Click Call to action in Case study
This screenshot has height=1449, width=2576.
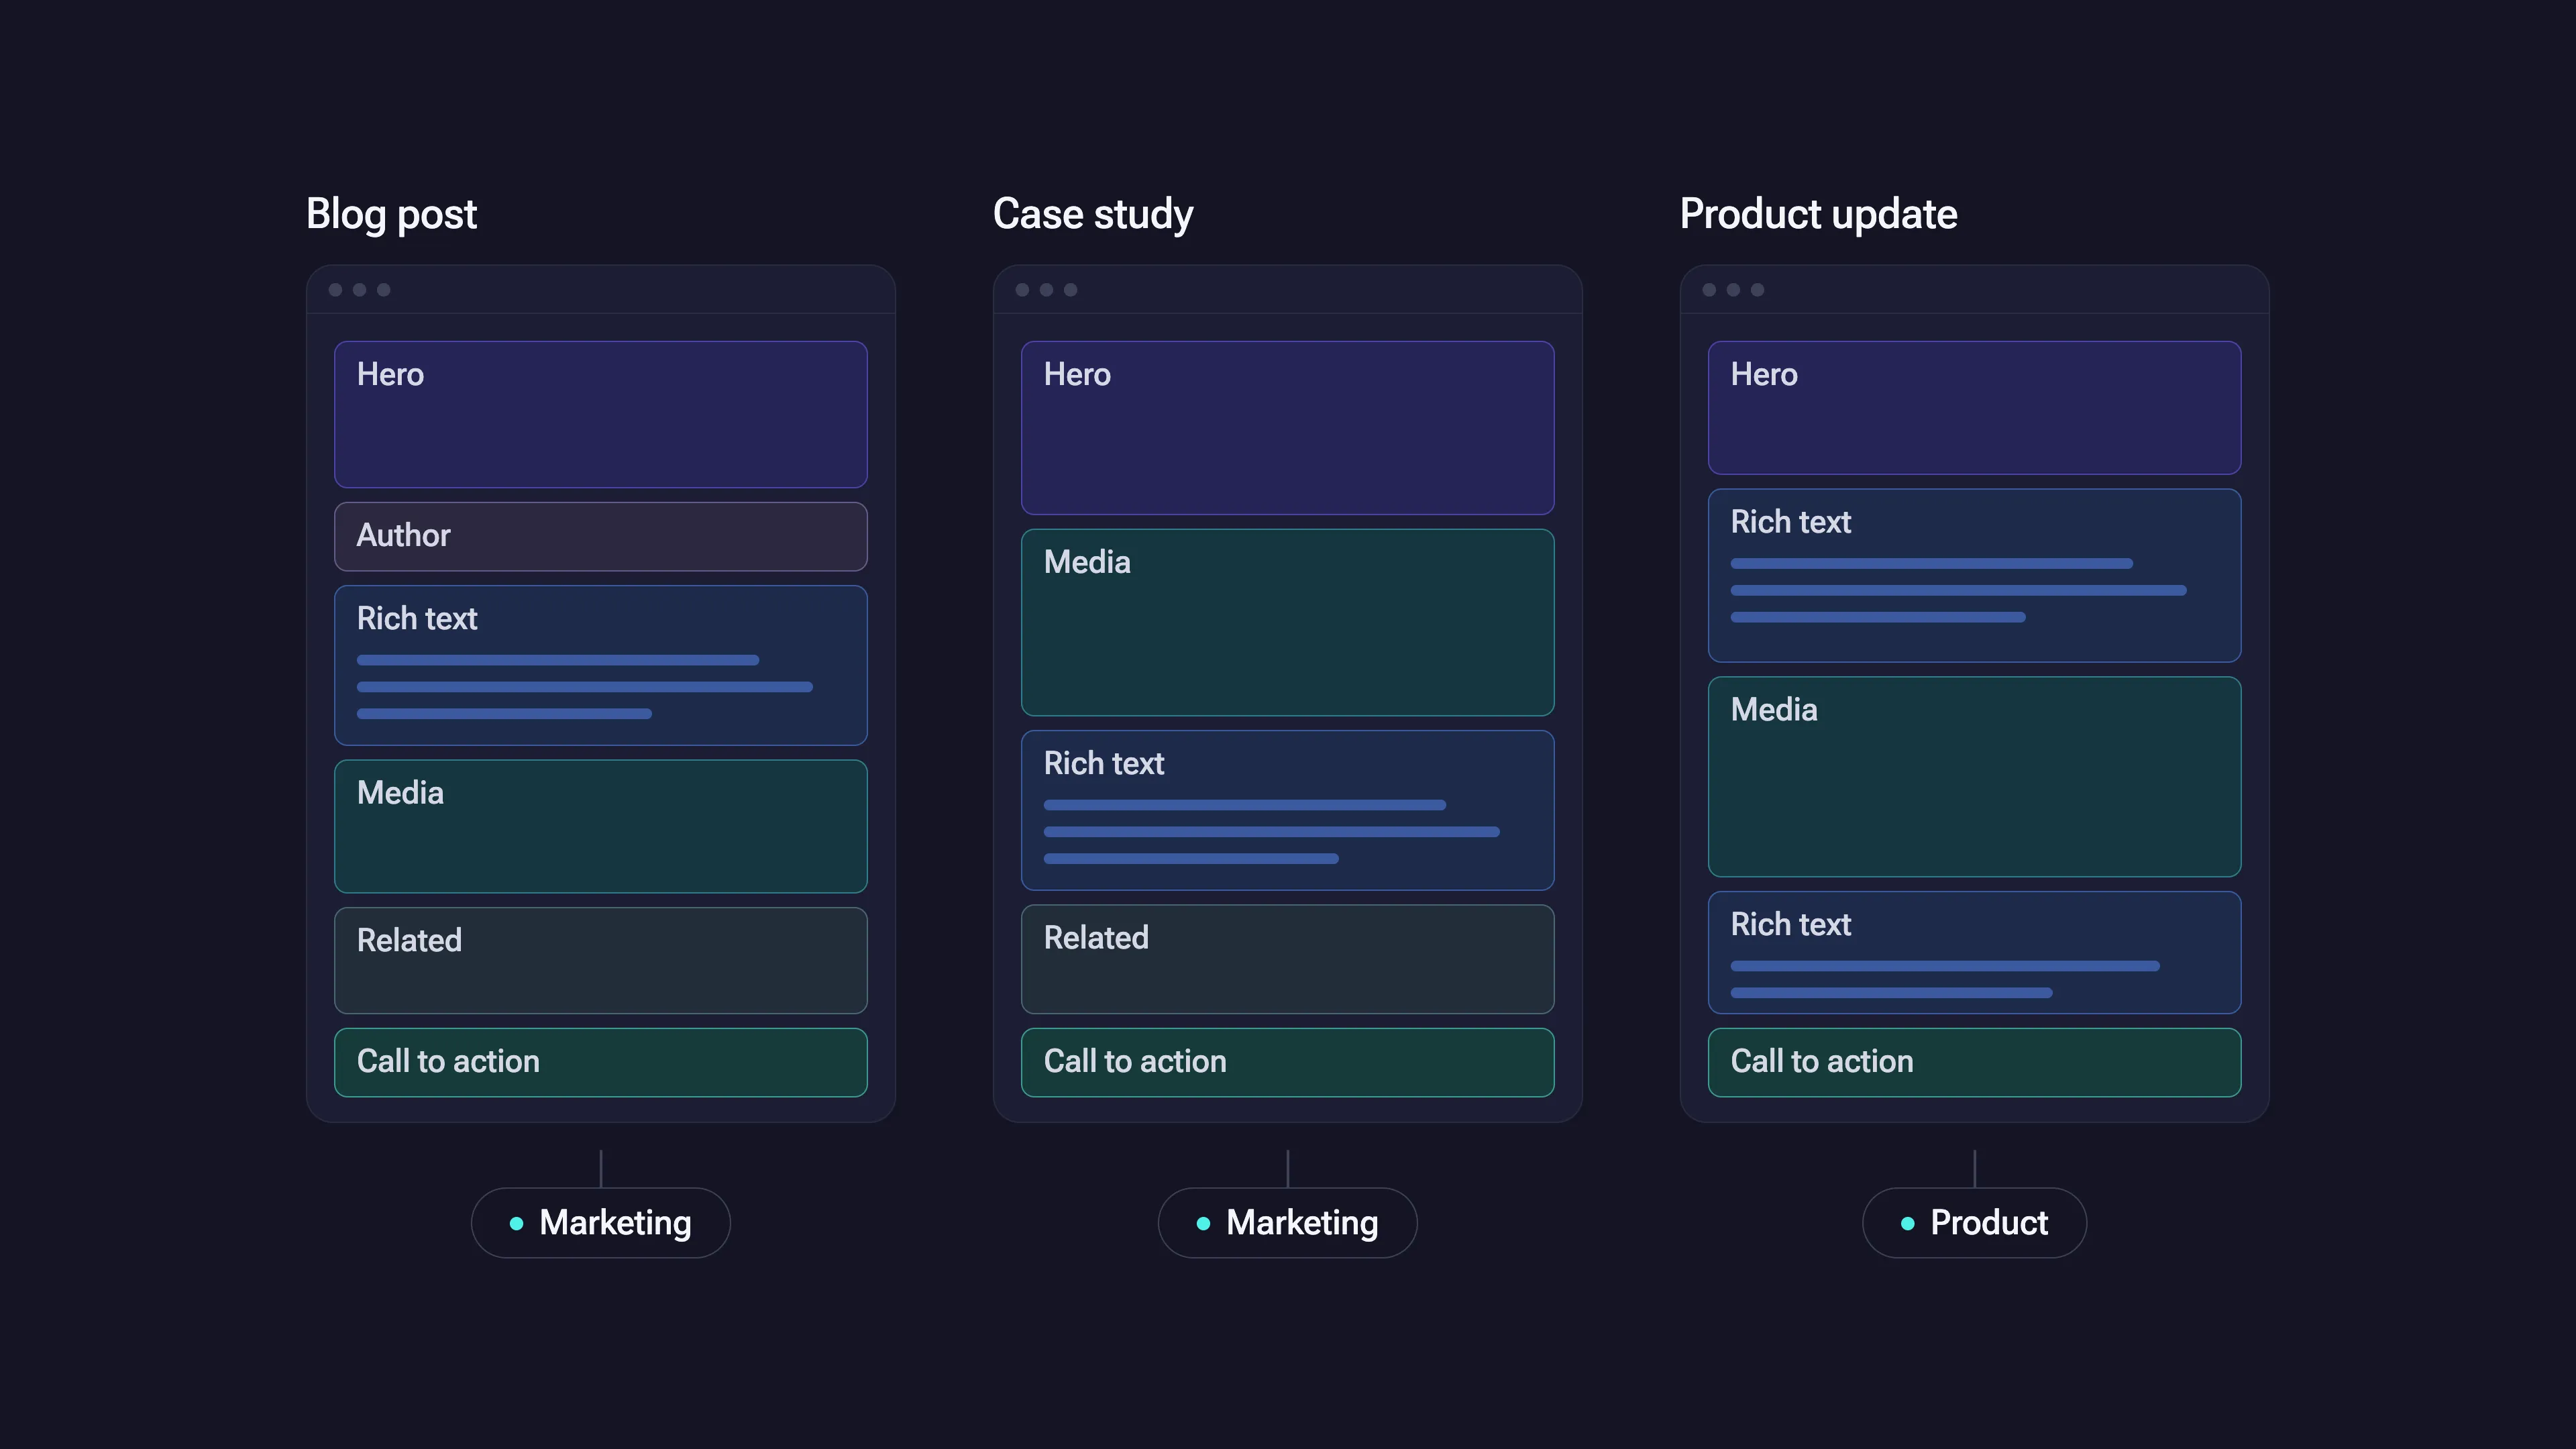pyautogui.click(x=1287, y=1062)
